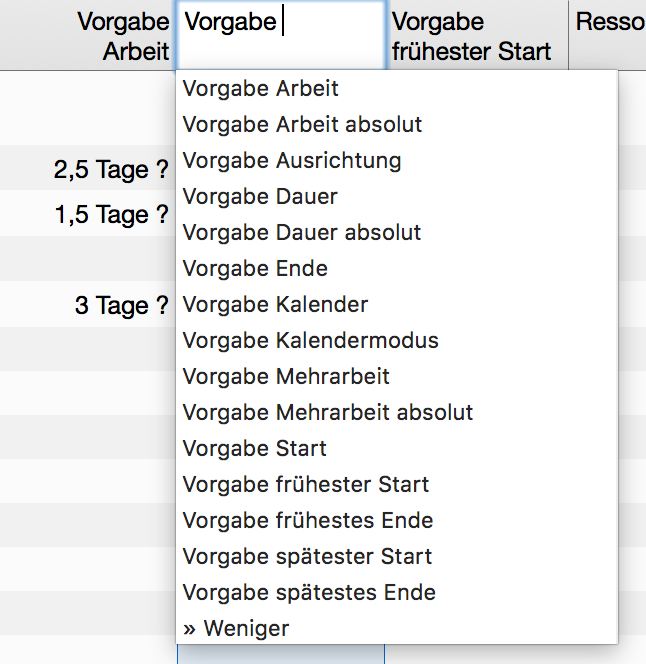Screen dimensions: 646x664
Task: Select 'Vorgabe Mehrarbeit absolut' option
Action: coord(328,413)
